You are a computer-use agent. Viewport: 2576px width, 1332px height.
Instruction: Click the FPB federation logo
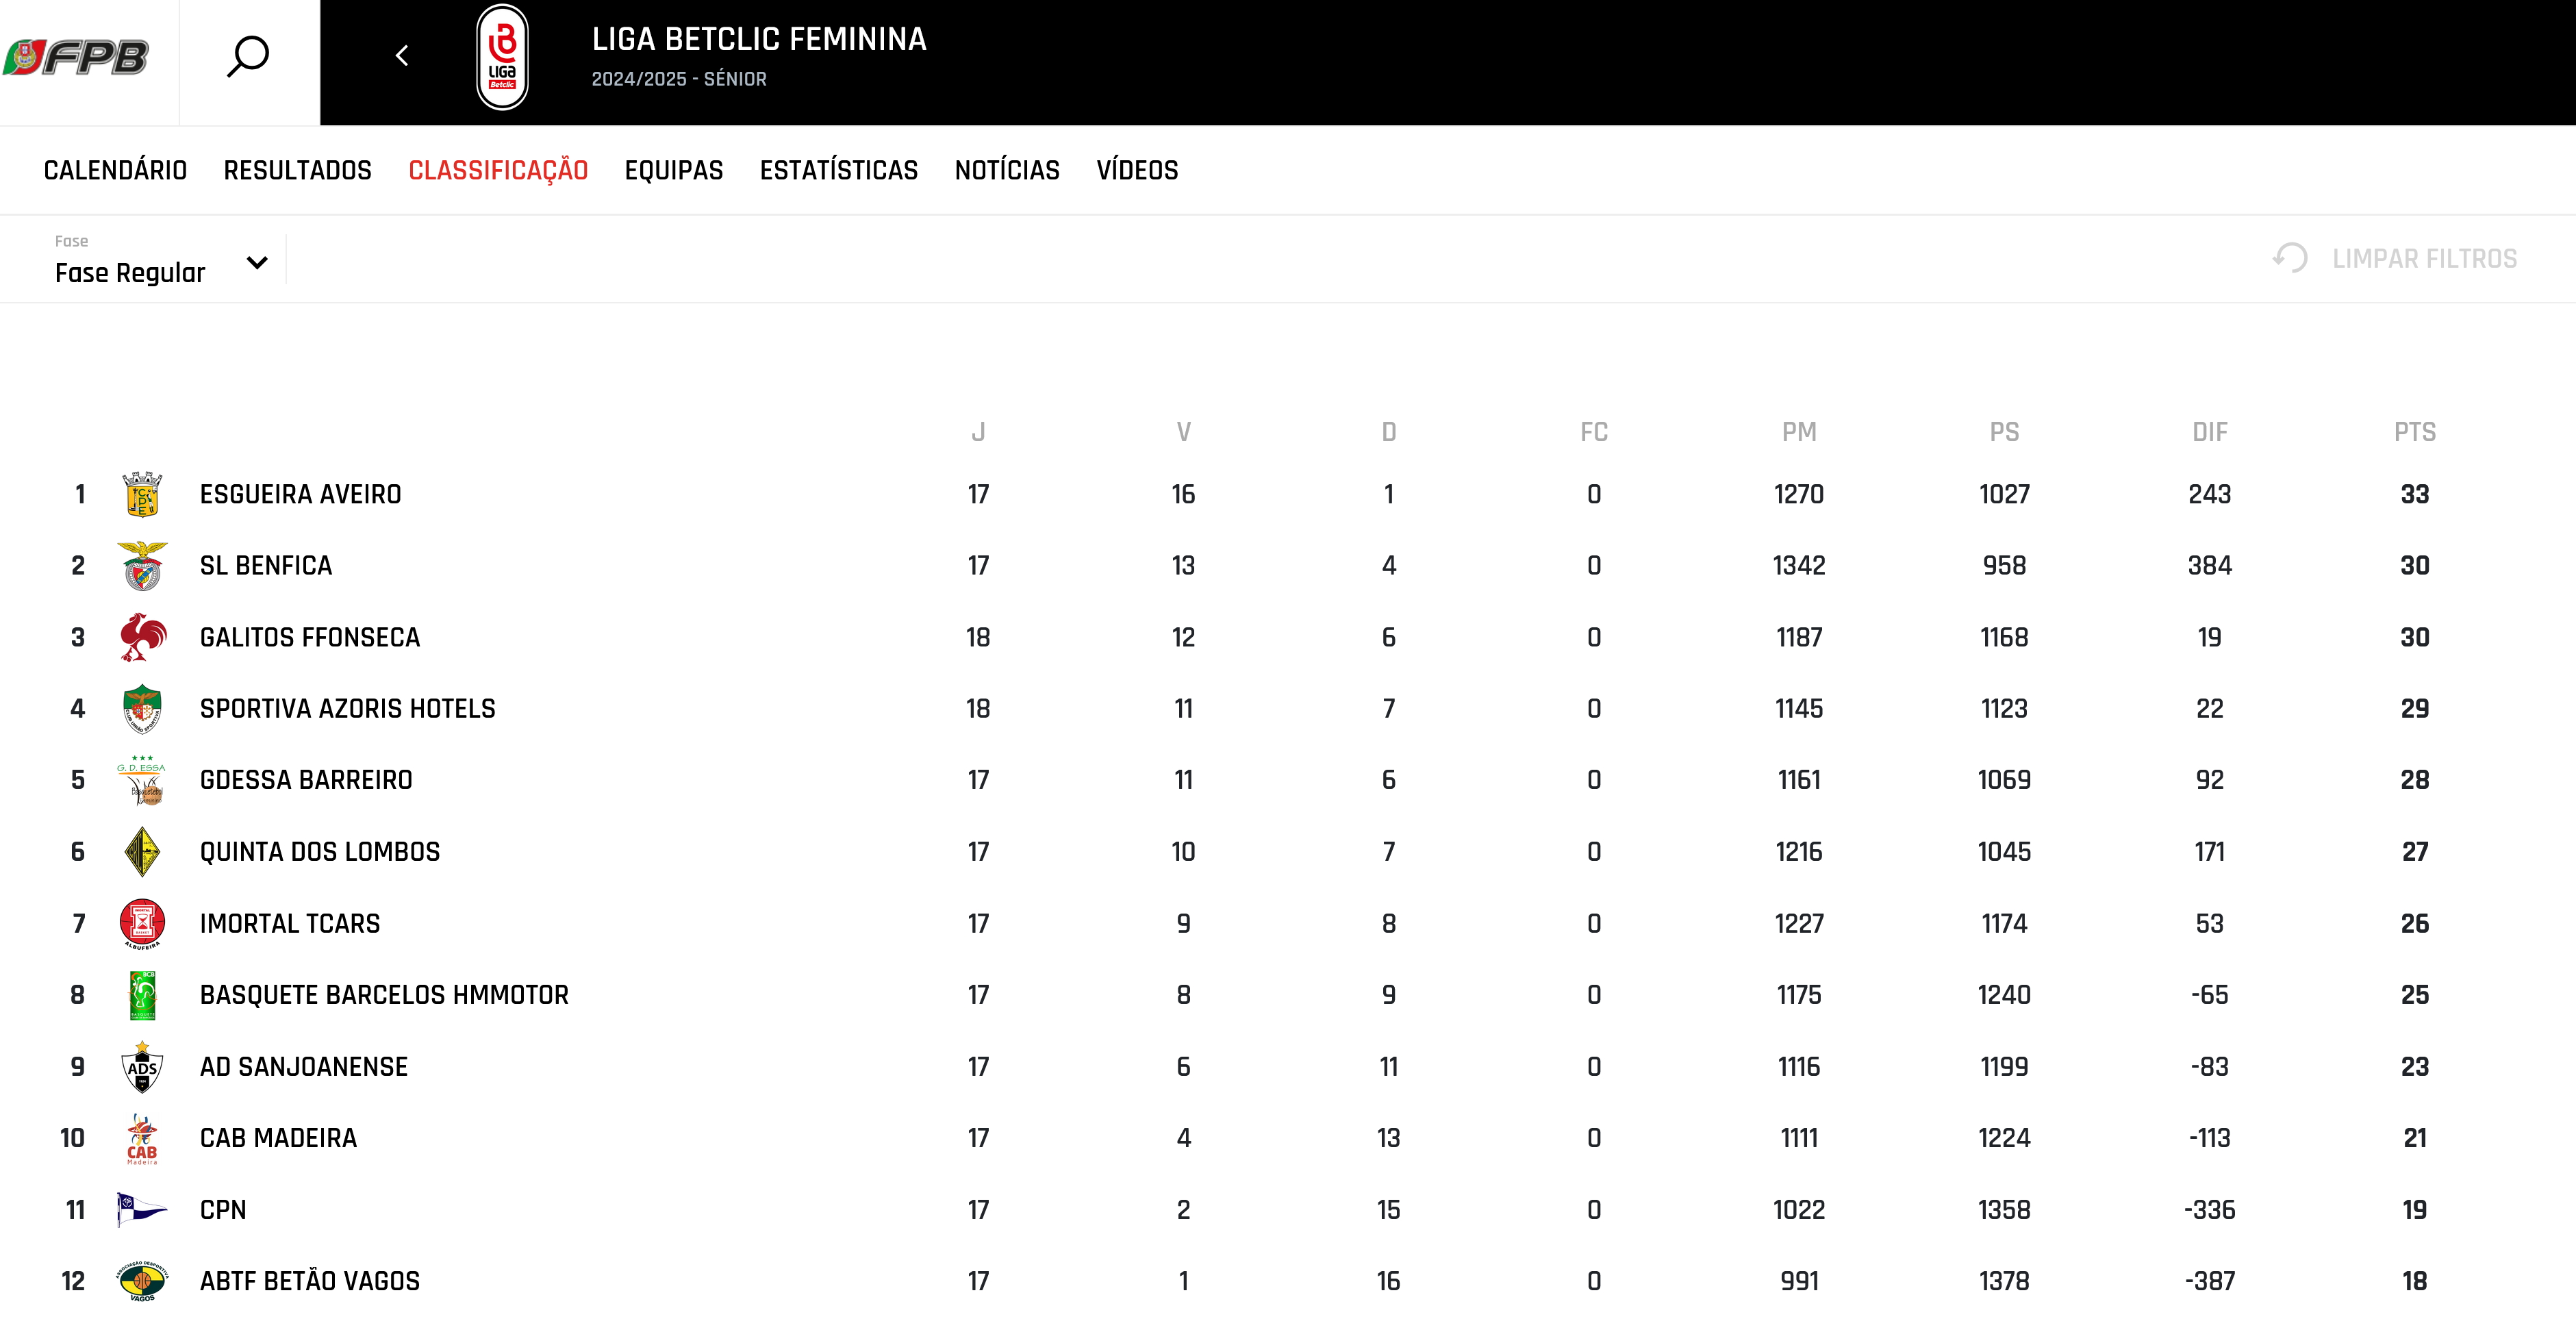point(77,57)
